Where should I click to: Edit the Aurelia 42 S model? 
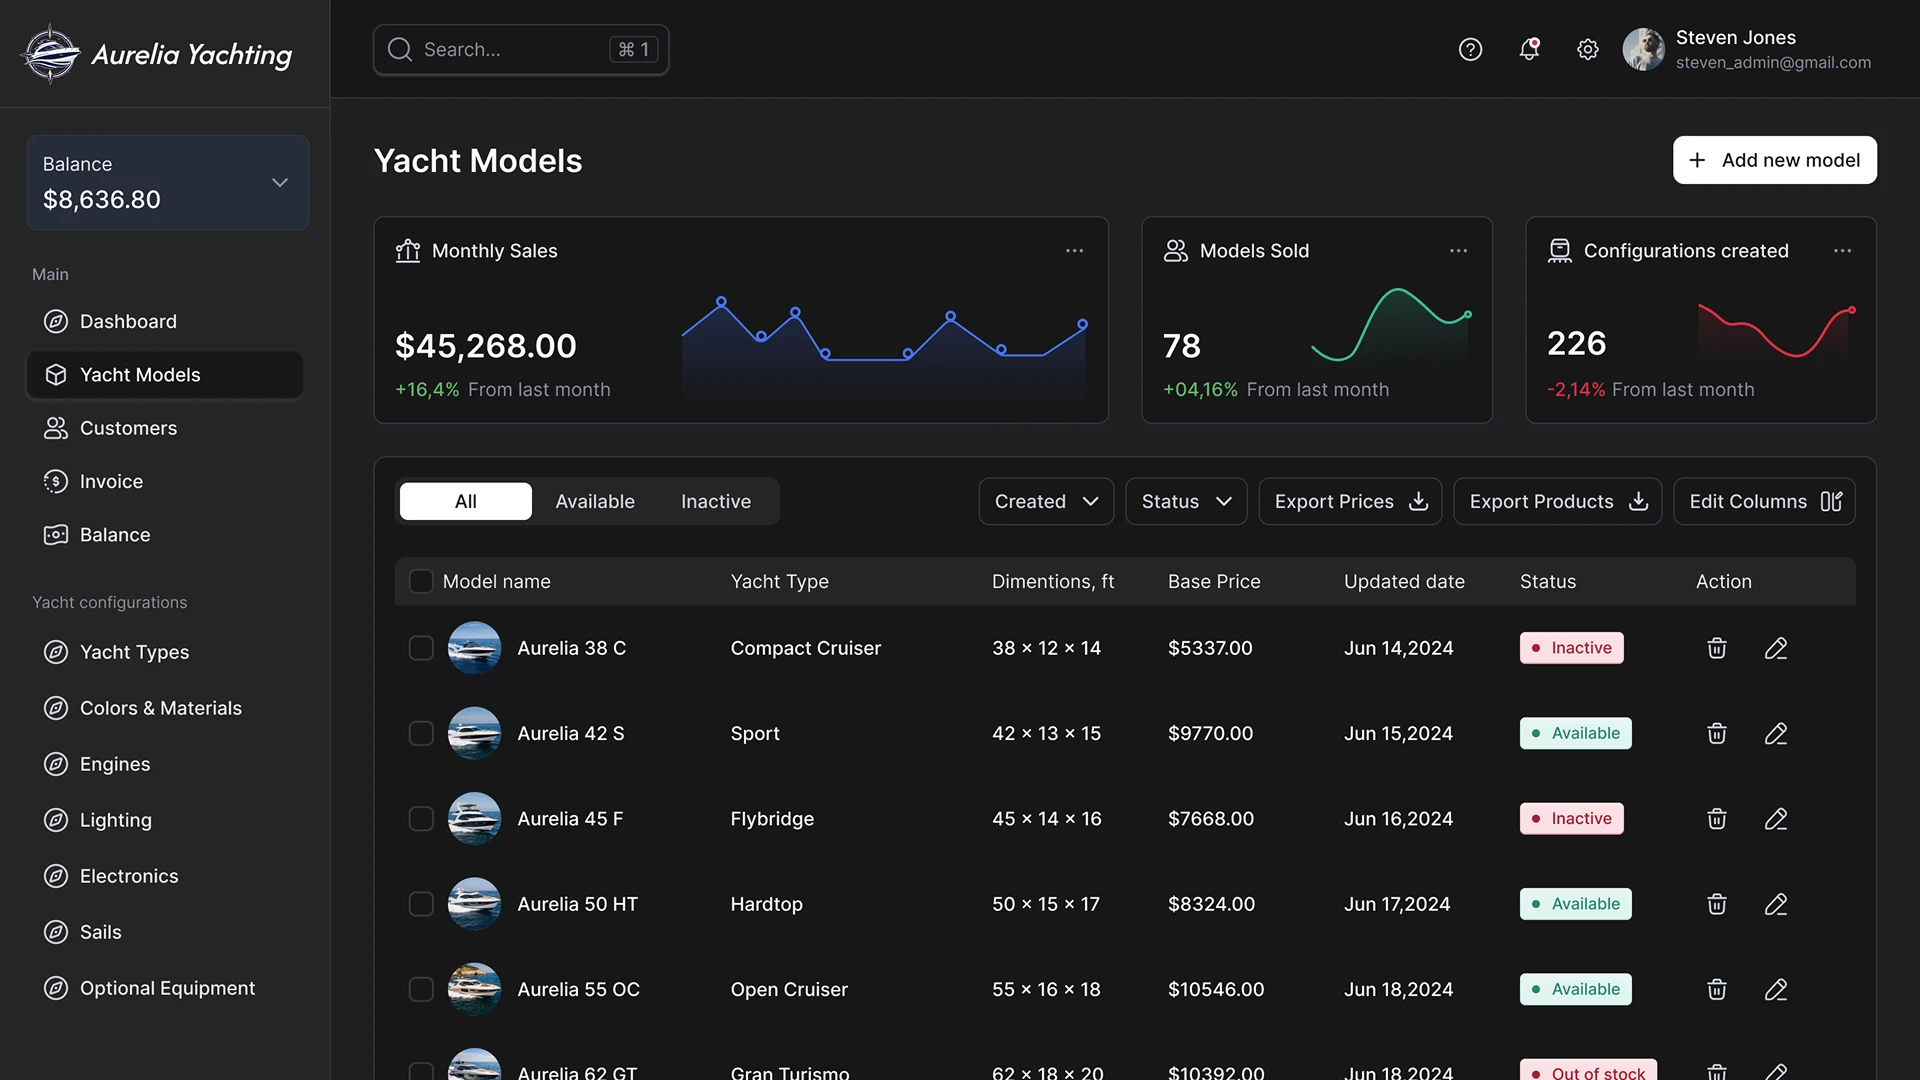pyautogui.click(x=1776, y=734)
